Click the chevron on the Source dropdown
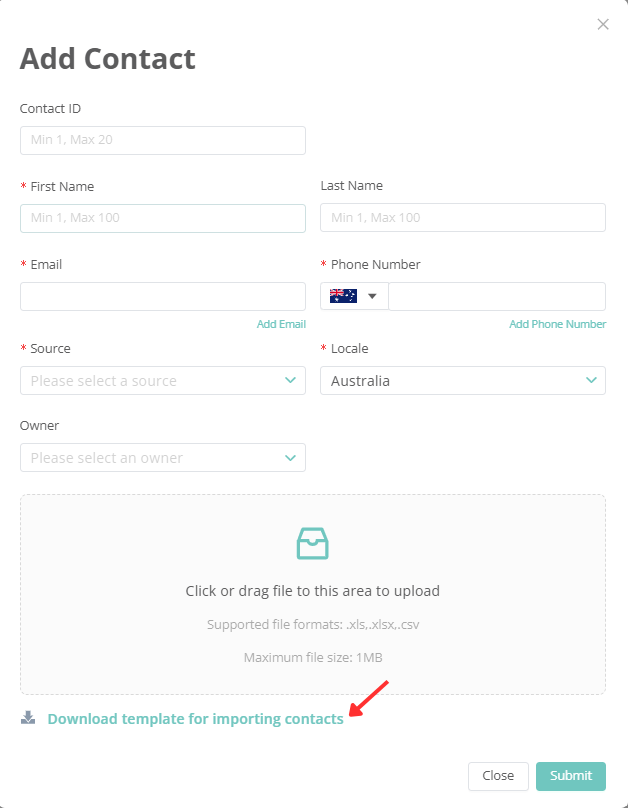 pos(292,380)
